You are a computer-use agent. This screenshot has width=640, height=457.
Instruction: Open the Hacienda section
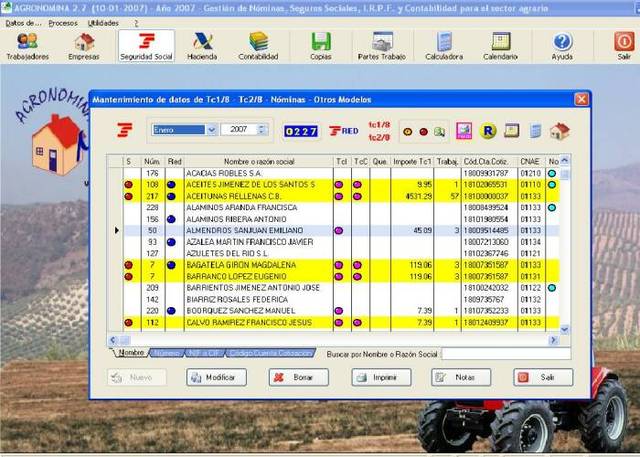click(202, 47)
